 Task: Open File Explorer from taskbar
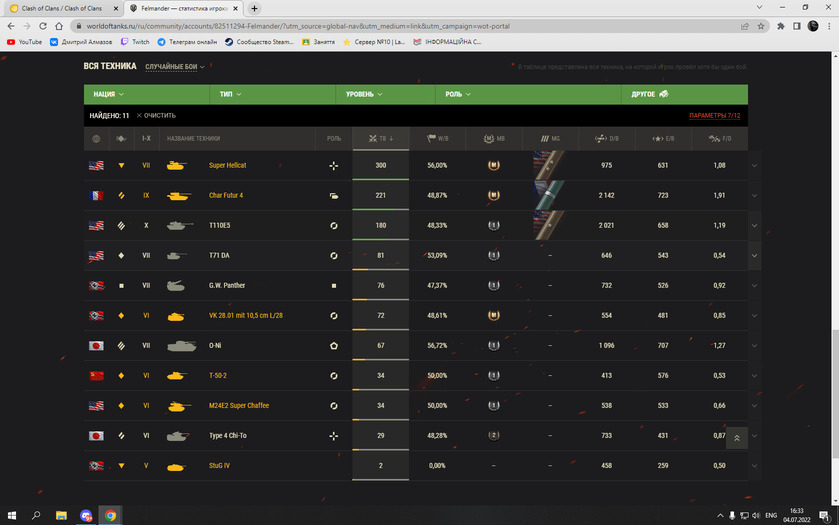coord(61,515)
